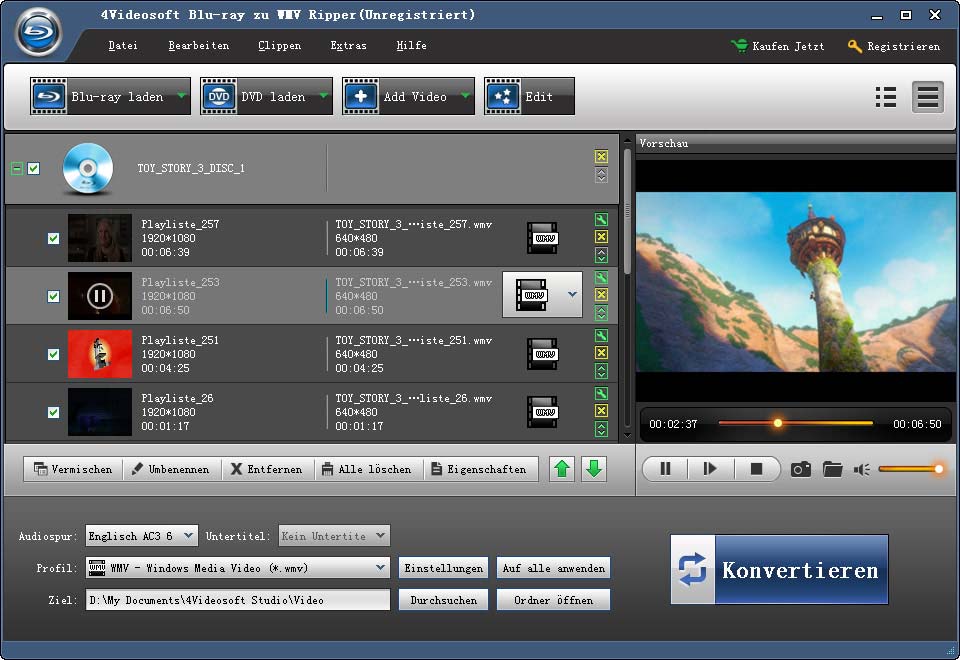Open the Blu-ray laden dropdown arrow
Screen dimensions: 960x660
click(x=181, y=97)
